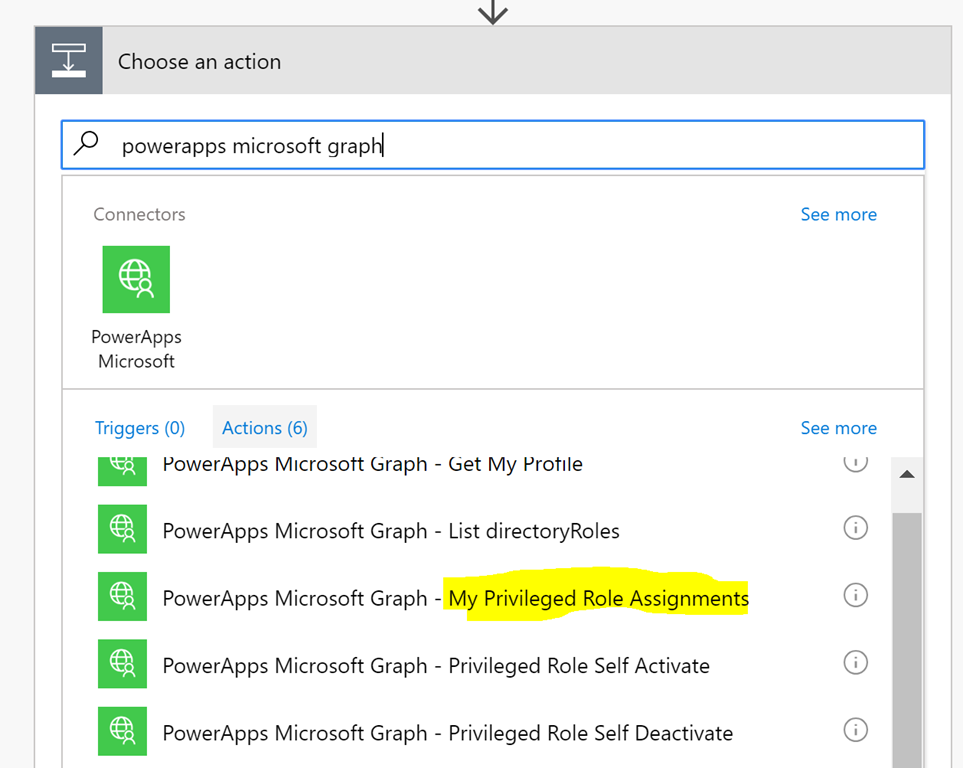This screenshot has height=768, width=963.
Task: Click the Choose an action header icon
Action: [x=69, y=60]
